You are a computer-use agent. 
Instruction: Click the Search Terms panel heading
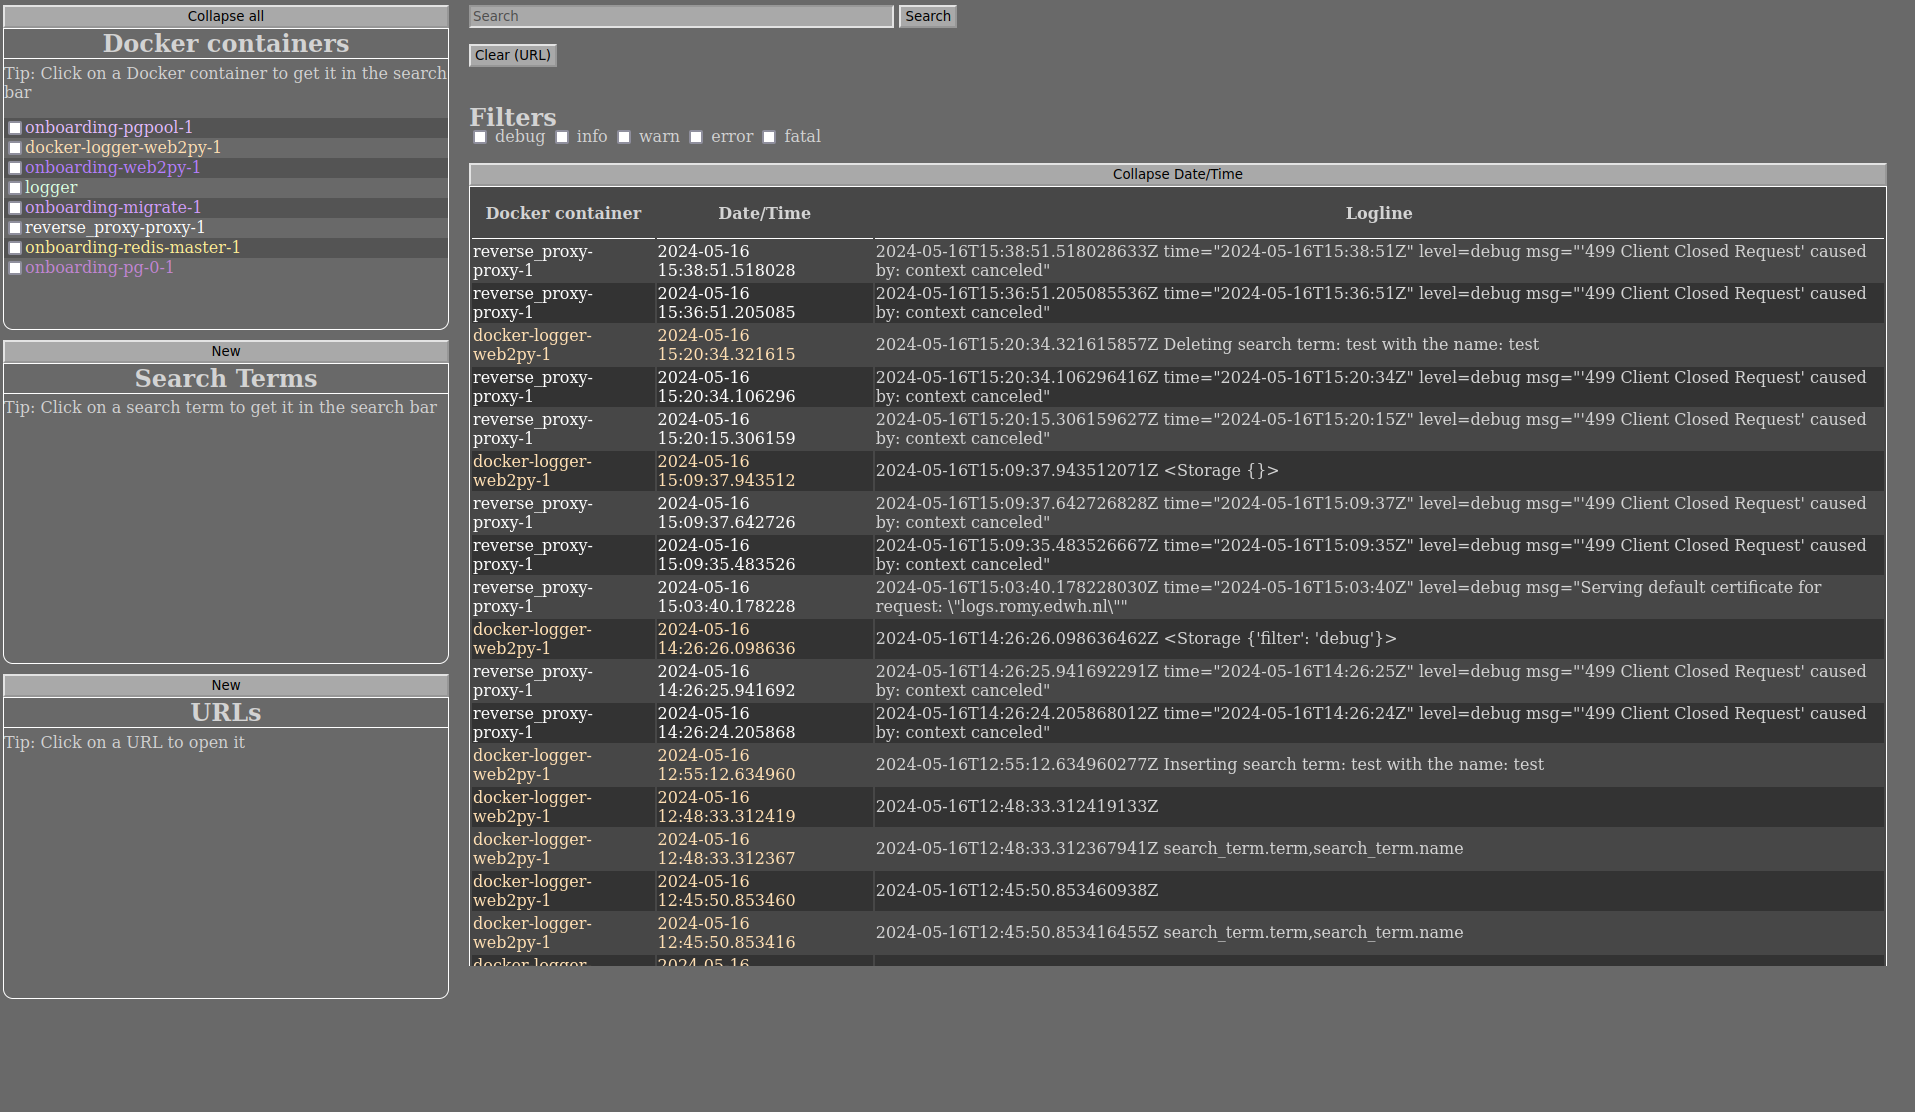[226, 378]
